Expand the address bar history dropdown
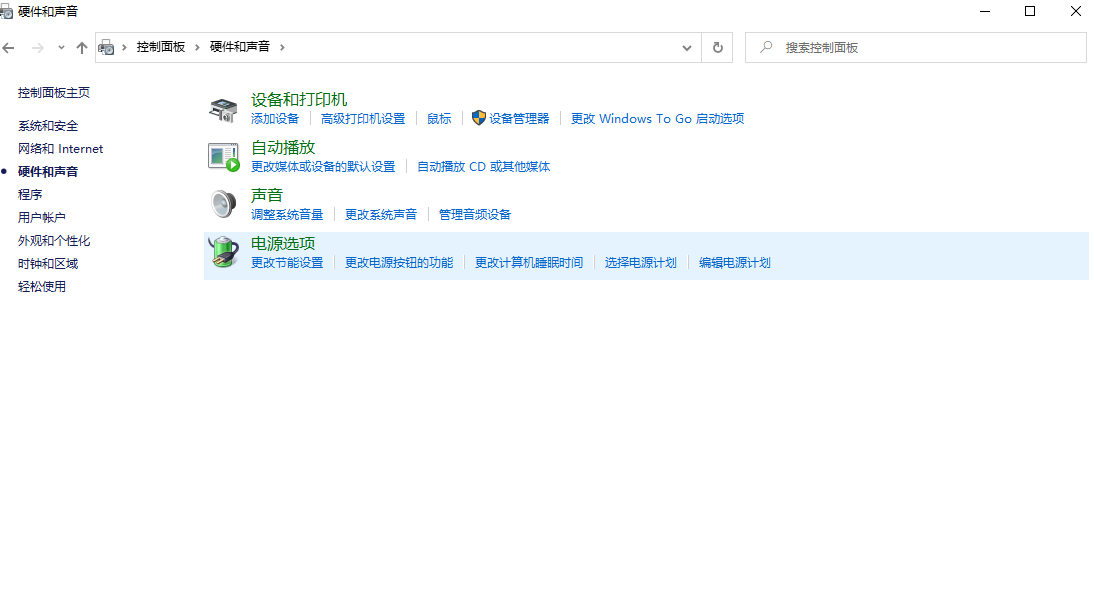 pos(687,47)
